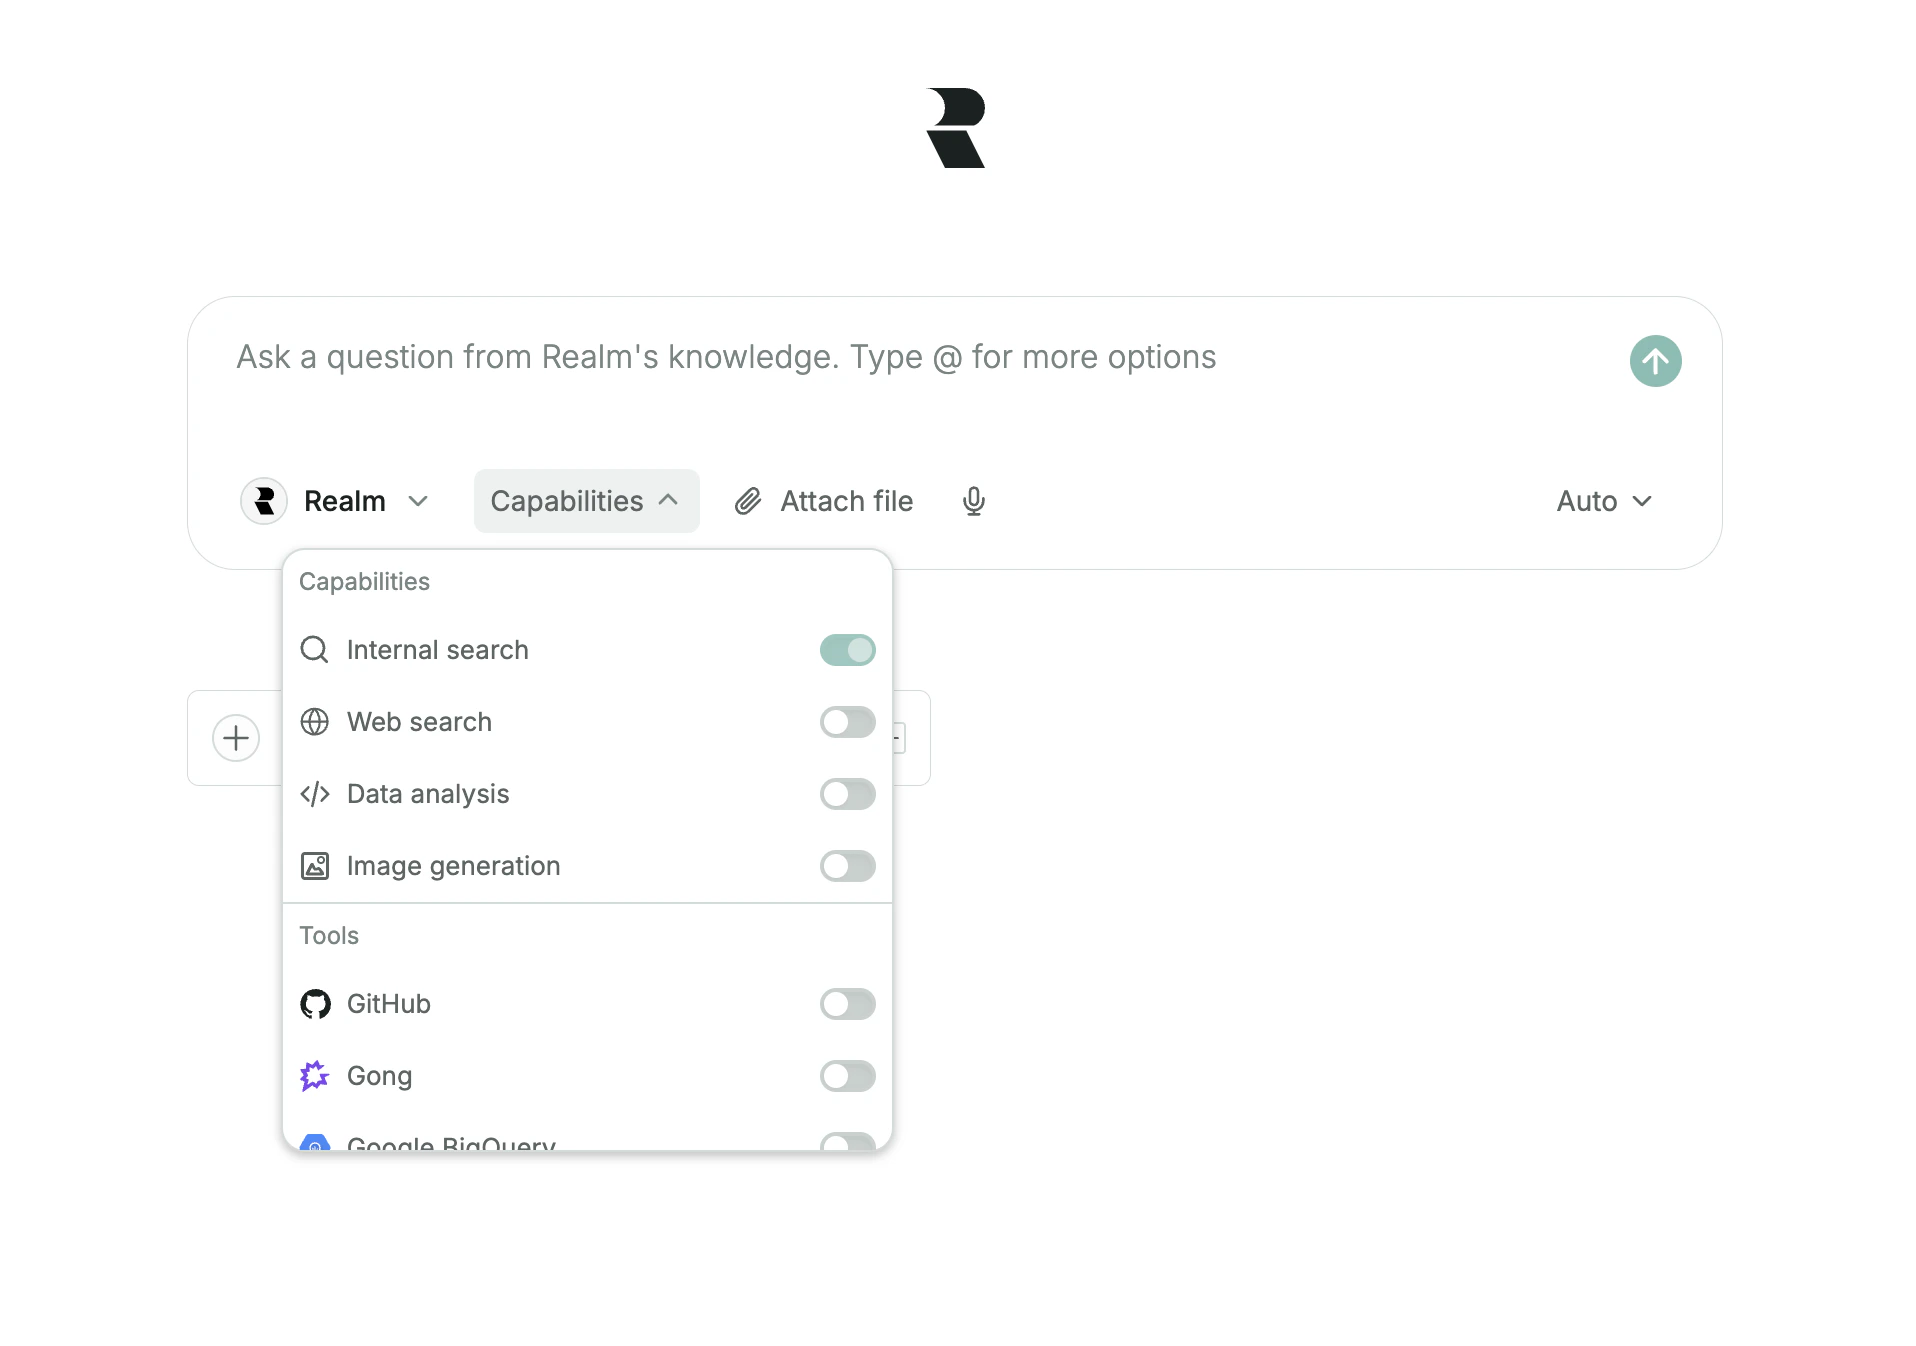Click the Image generation picture icon
Screen dimensions: 1916x1346
point(315,866)
